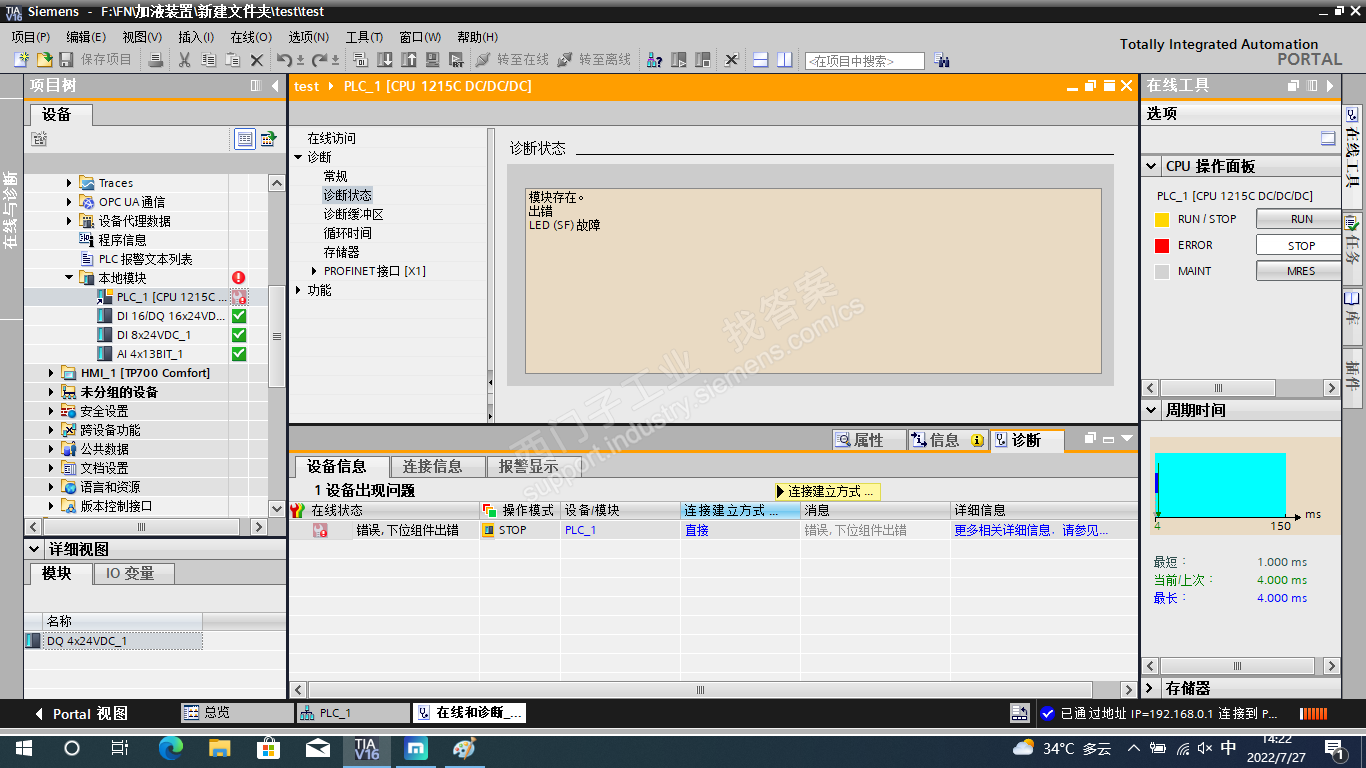Click the 总览 taskbar button
Image resolution: width=1366 pixels, height=768 pixels.
(237, 713)
